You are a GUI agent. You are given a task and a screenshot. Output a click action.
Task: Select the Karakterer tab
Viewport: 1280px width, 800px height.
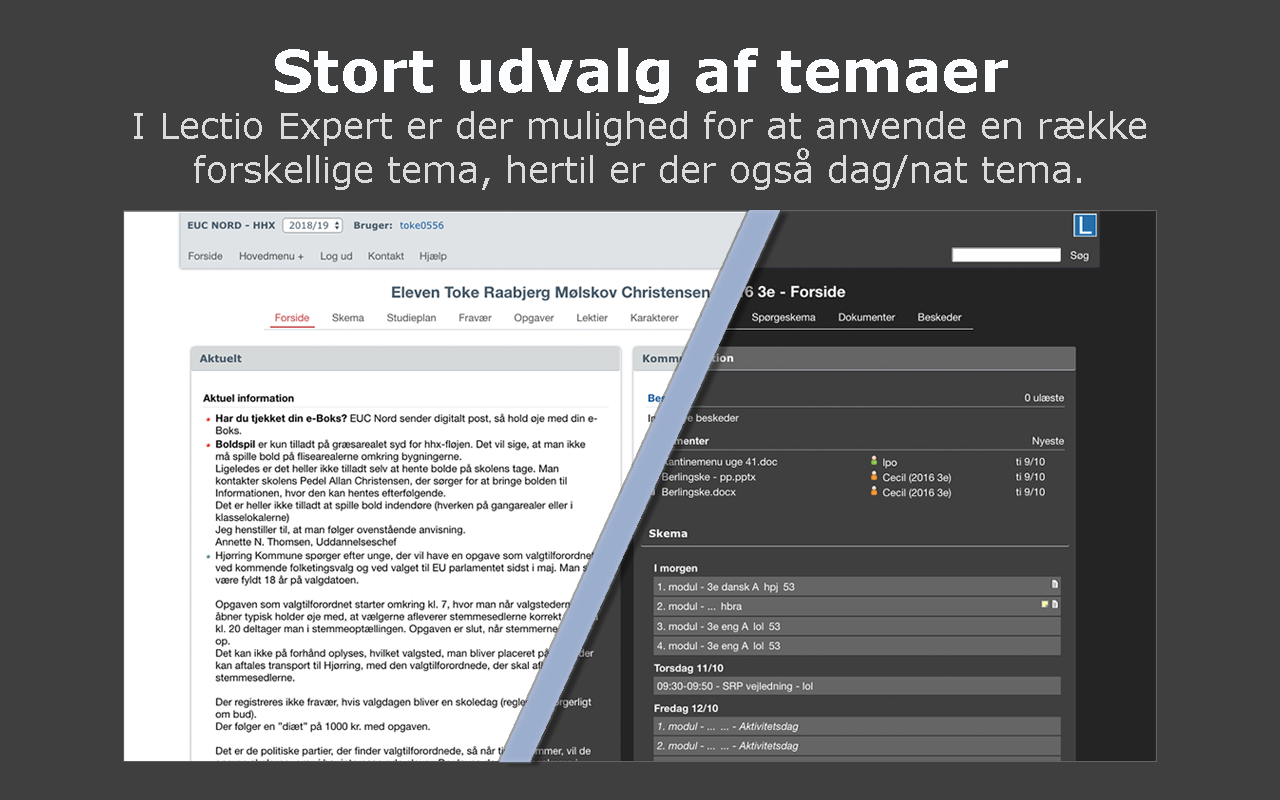coord(654,318)
